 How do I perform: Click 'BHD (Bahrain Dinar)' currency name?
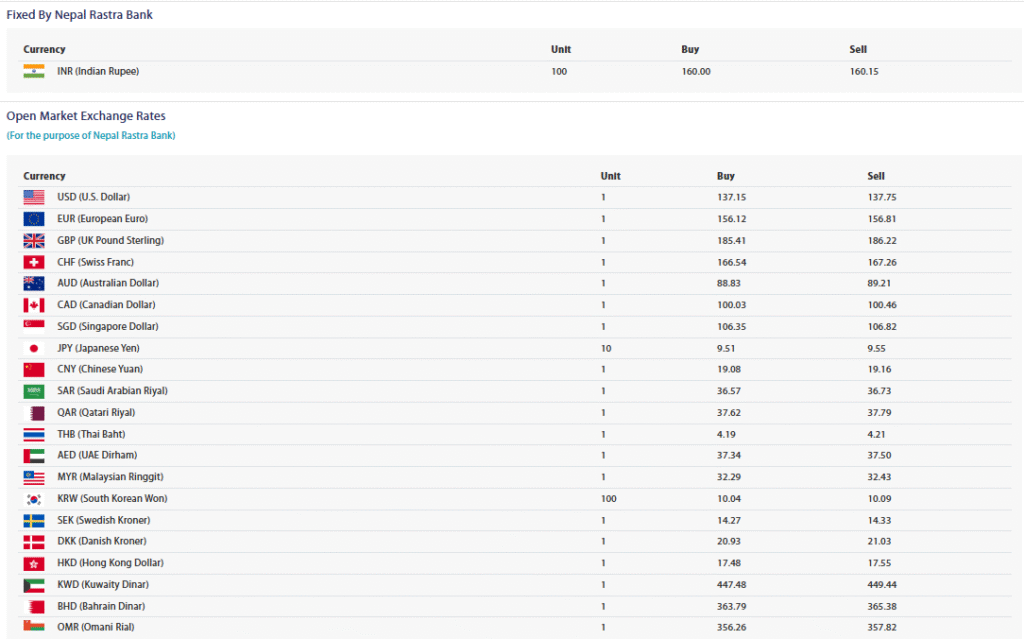coord(101,606)
